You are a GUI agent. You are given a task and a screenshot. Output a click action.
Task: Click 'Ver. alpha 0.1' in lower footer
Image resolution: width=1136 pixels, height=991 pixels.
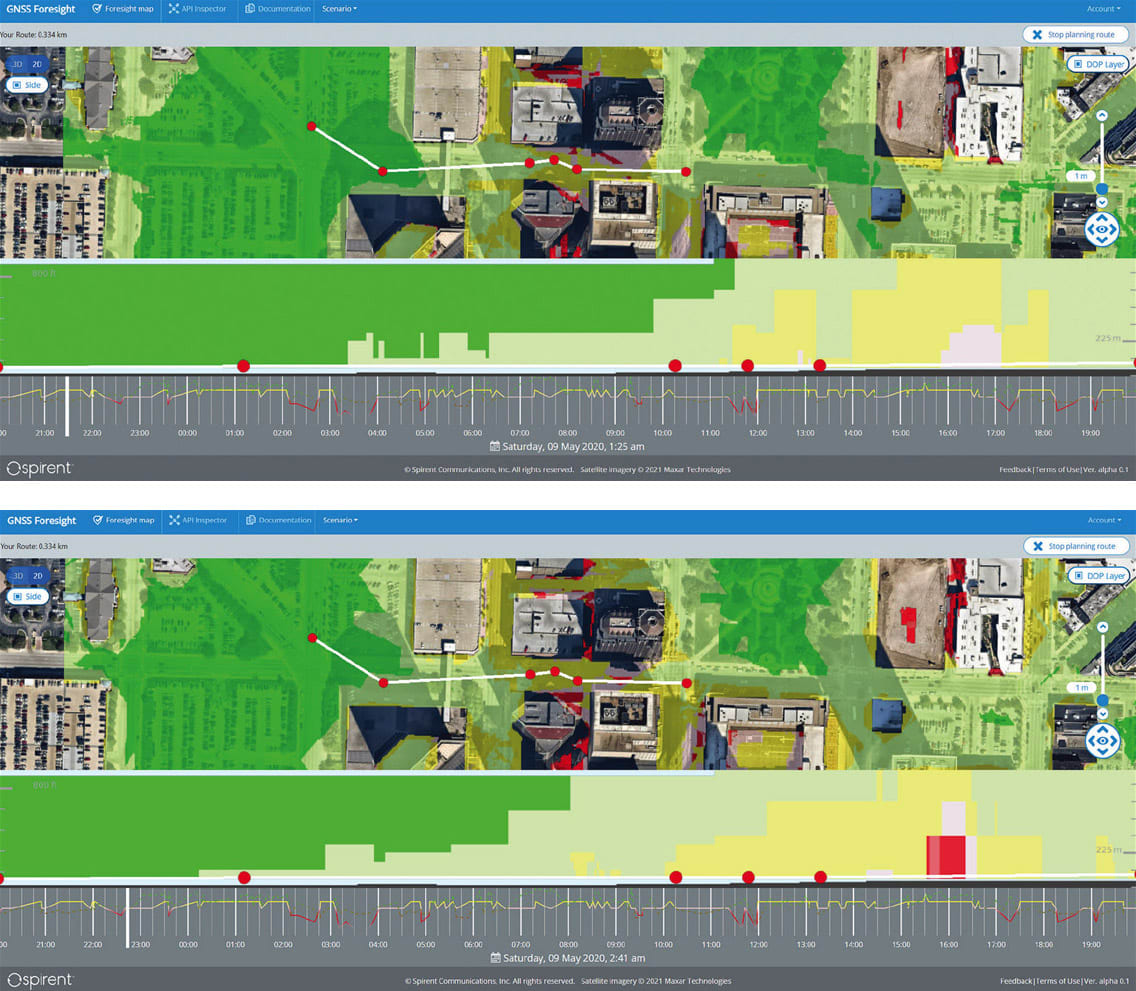pos(1106,981)
